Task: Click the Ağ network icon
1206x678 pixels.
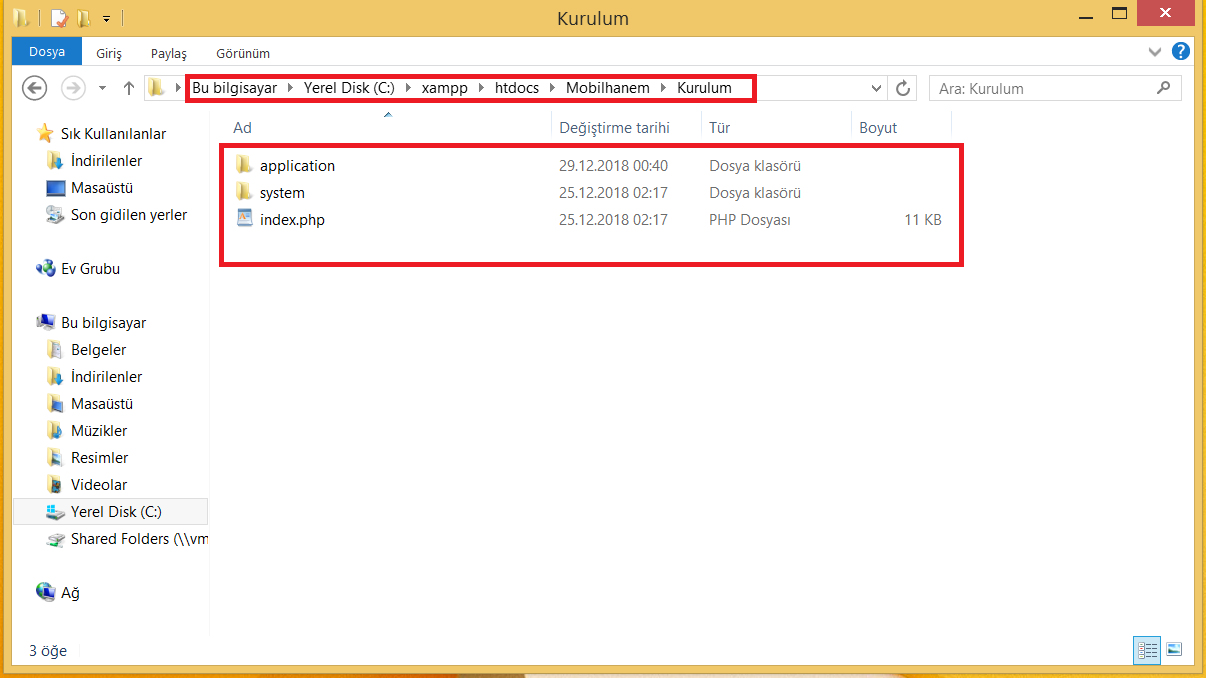Action: click(46, 592)
